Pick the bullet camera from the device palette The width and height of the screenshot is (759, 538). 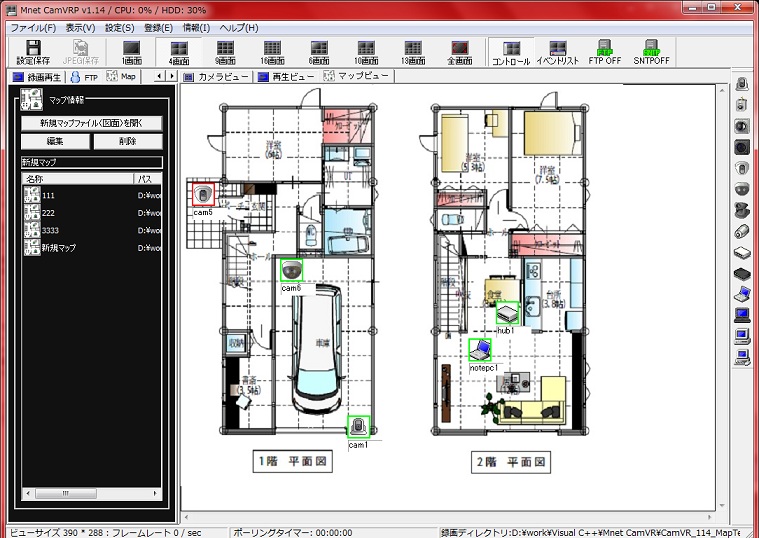(x=742, y=231)
